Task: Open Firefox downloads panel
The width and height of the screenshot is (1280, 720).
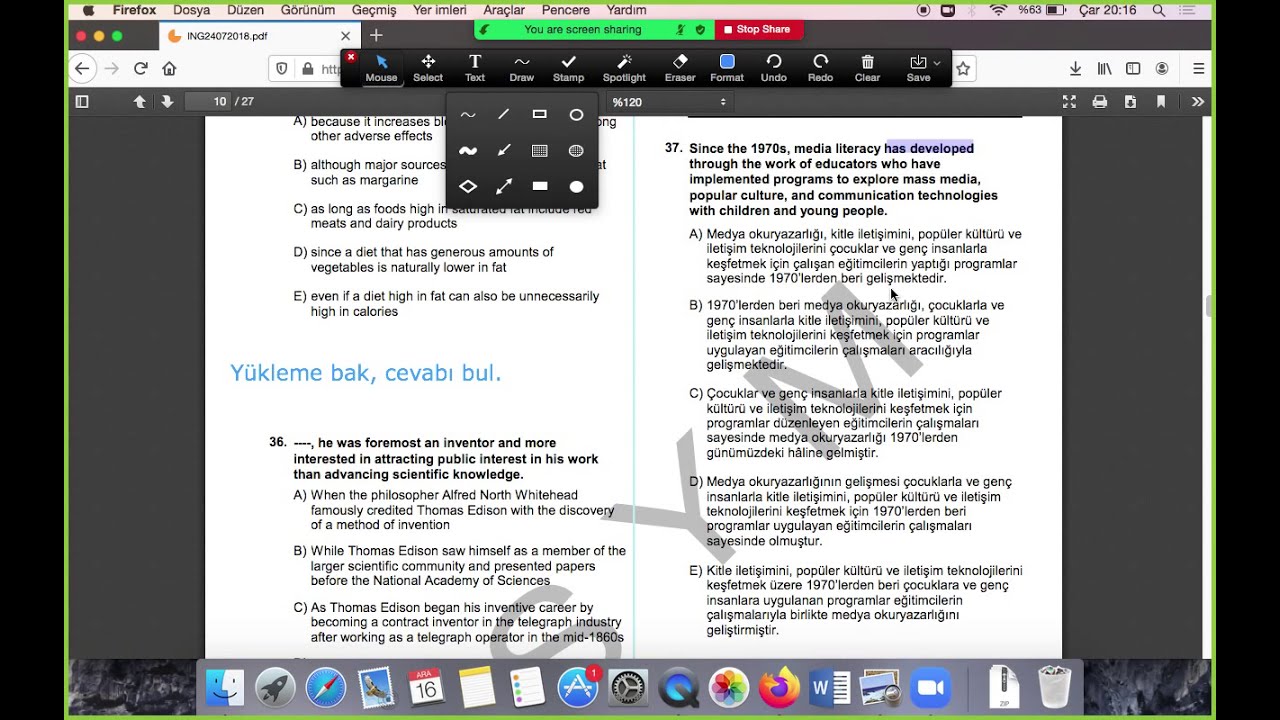Action: tap(1075, 69)
